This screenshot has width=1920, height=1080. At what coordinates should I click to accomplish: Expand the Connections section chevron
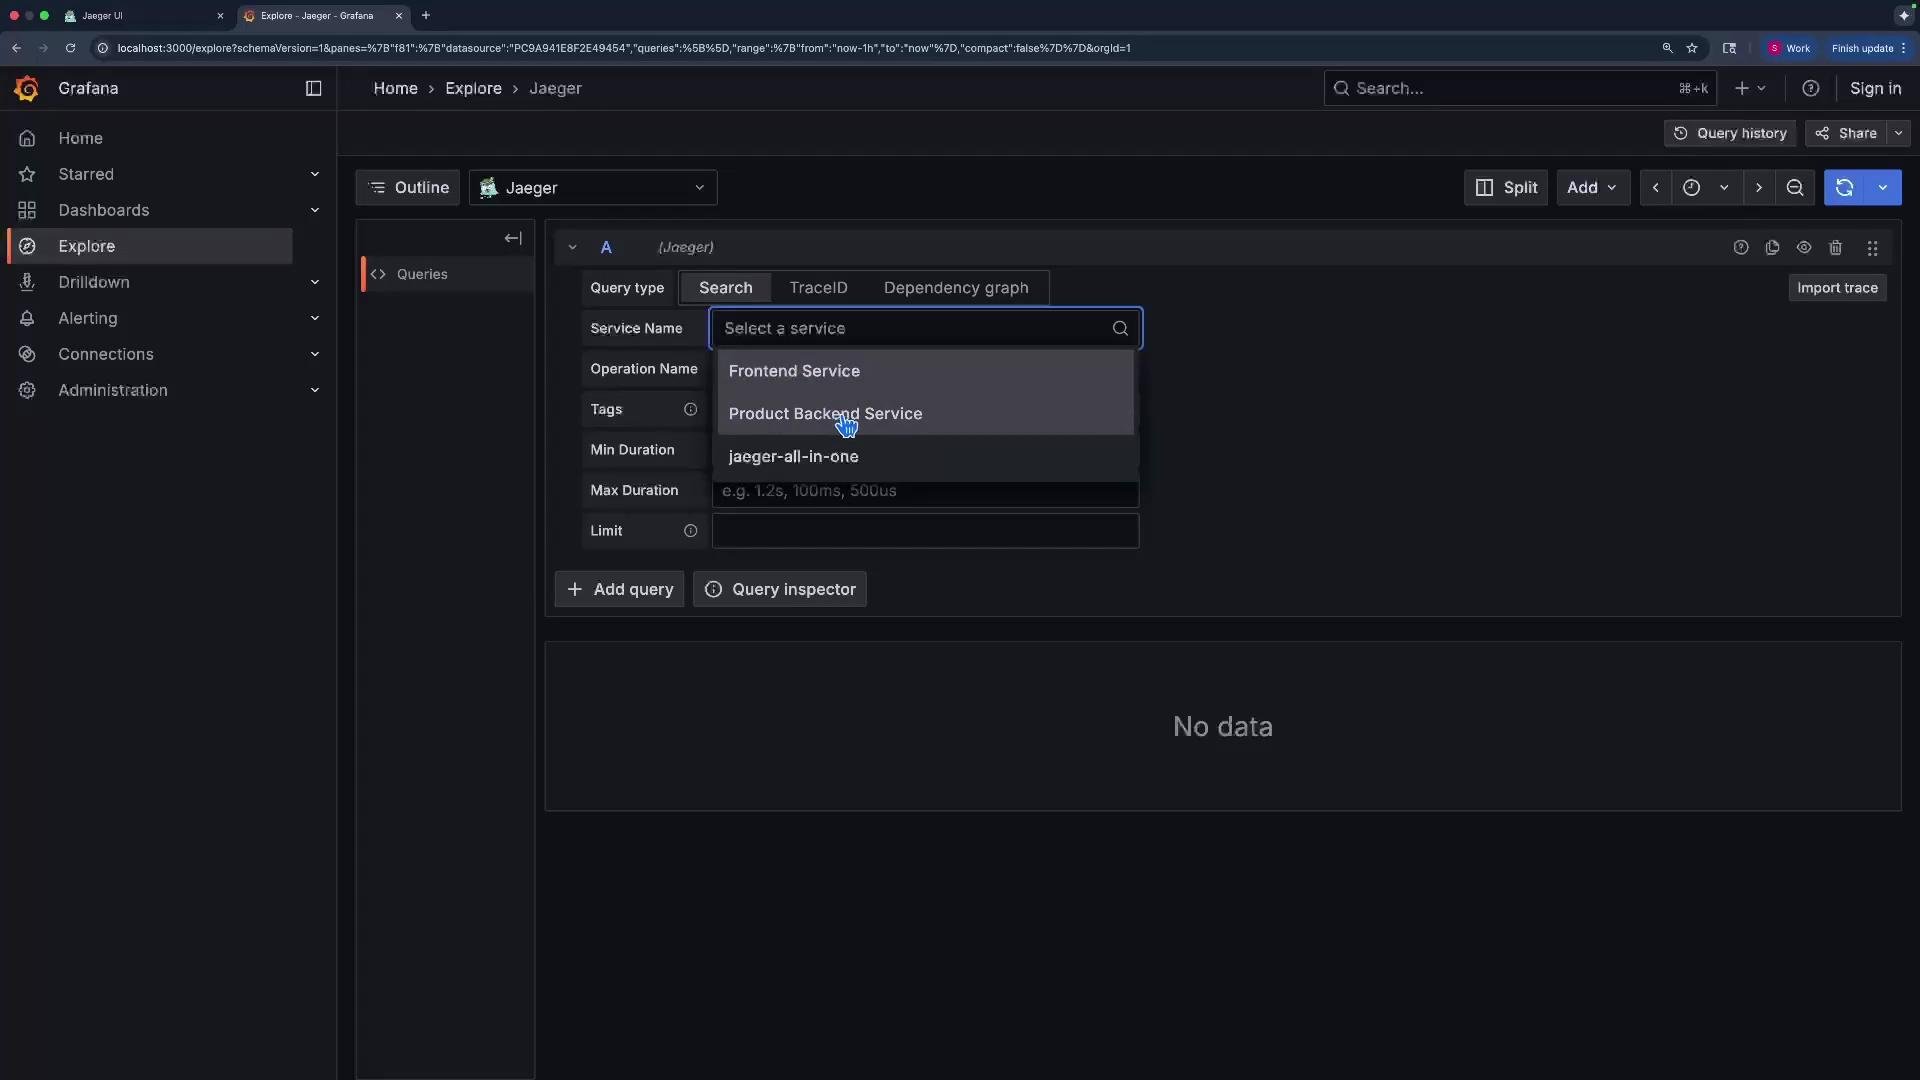pyautogui.click(x=315, y=354)
